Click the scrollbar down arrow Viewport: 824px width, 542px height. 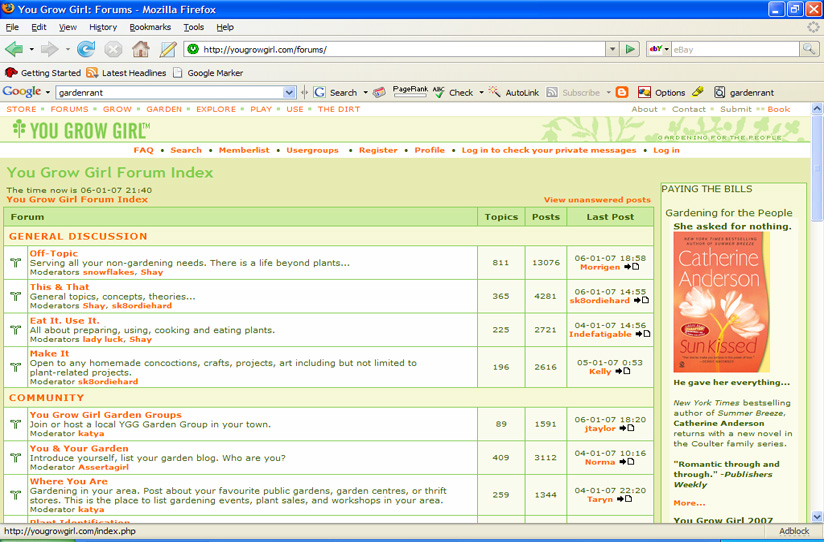point(817,517)
